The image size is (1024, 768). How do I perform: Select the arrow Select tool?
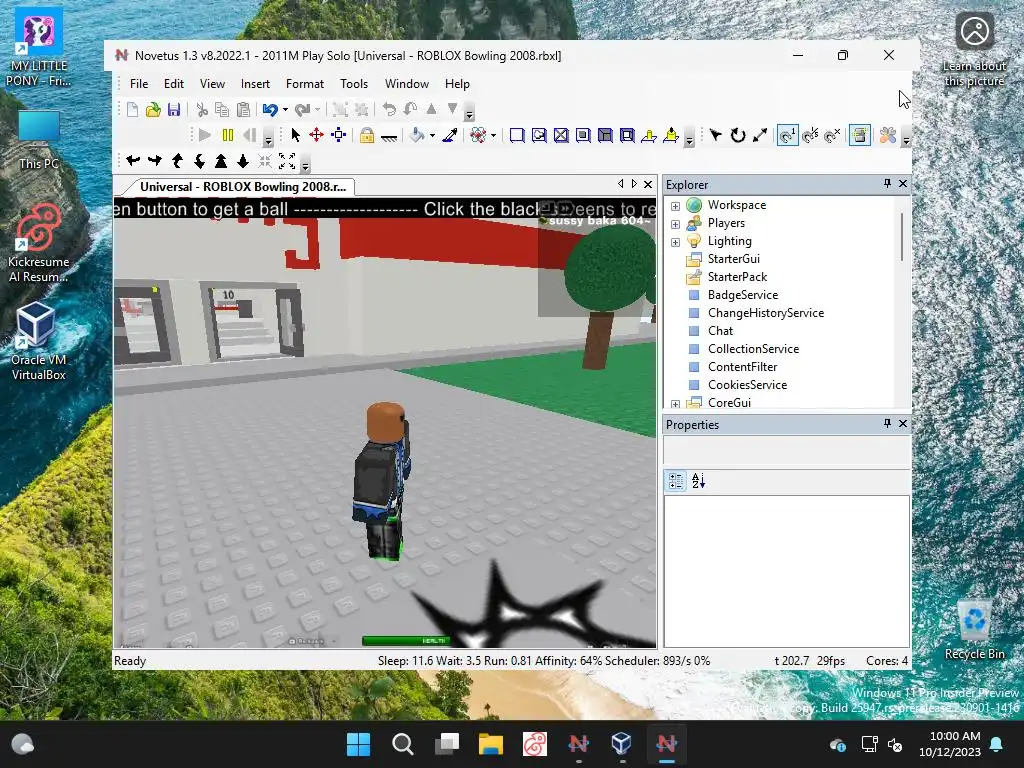pyautogui.click(x=295, y=135)
